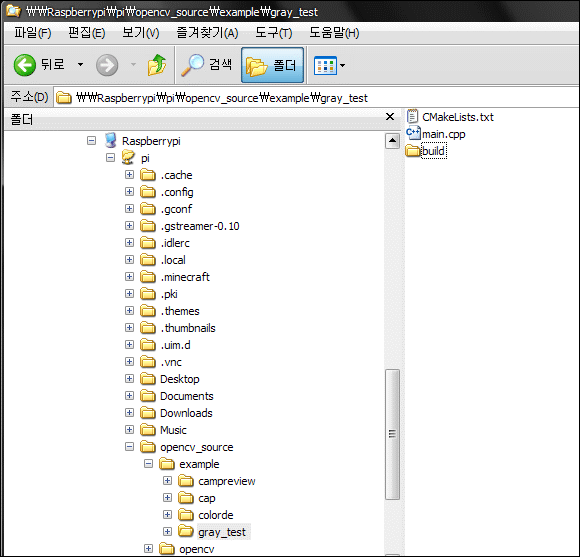This screenshot has width=580, height=557.
Task: Select the .minecraft folder icon
Action: (148, 277)
